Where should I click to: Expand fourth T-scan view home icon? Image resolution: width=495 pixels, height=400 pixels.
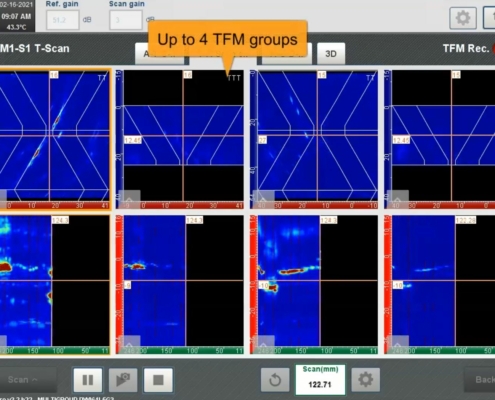398,199
